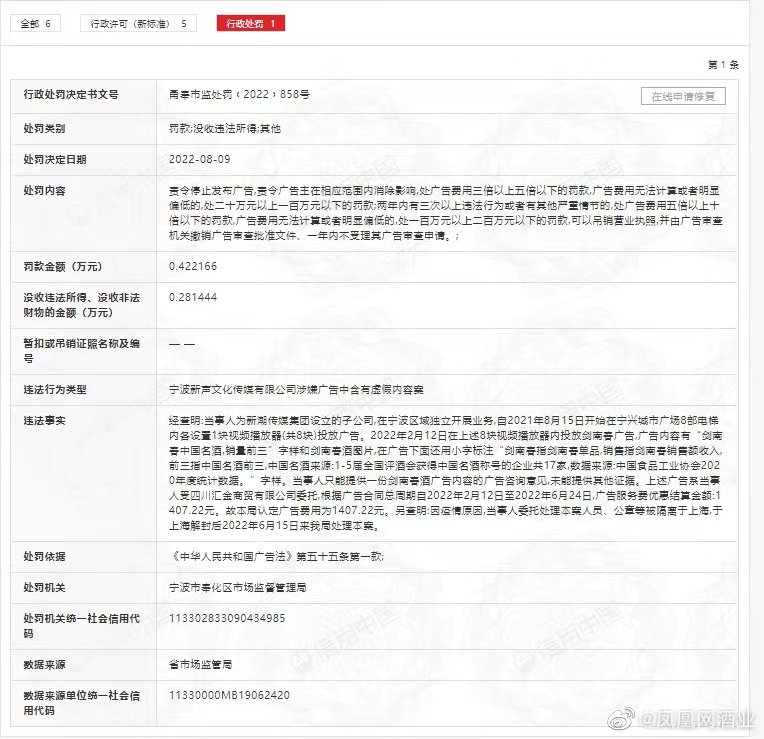Click the 处罚内容 label
This screenshot has height=739, width=764.
(x=44, y=190)
